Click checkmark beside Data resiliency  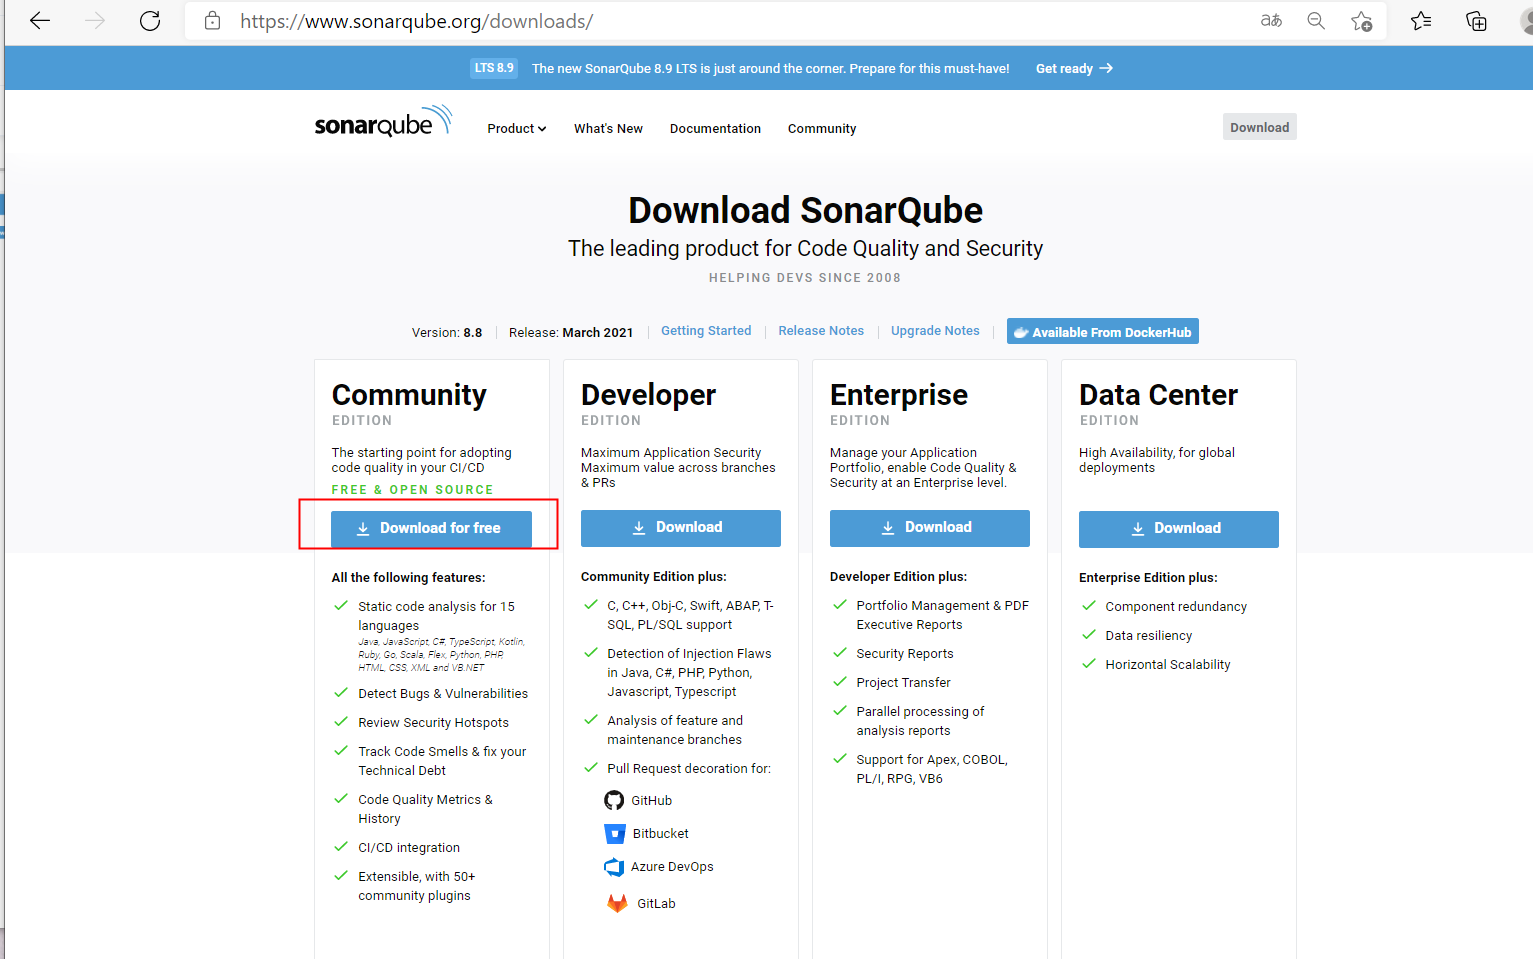click(x=1089, y=634)
